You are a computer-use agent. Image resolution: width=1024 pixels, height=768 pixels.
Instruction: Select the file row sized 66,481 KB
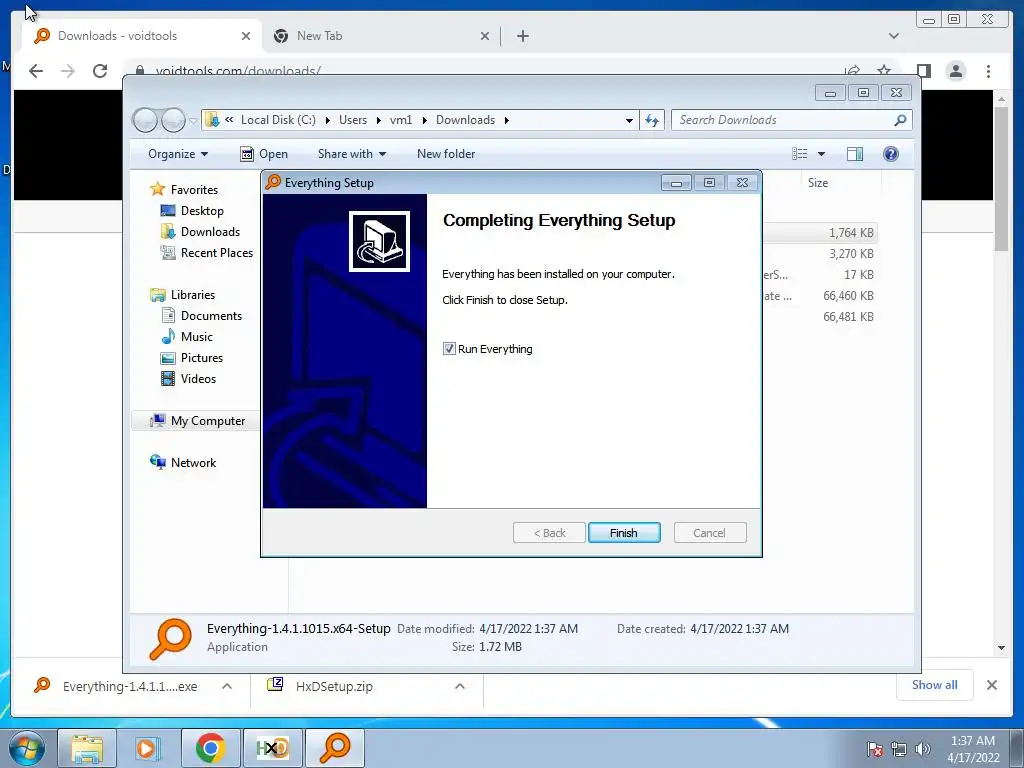point(820,317)
